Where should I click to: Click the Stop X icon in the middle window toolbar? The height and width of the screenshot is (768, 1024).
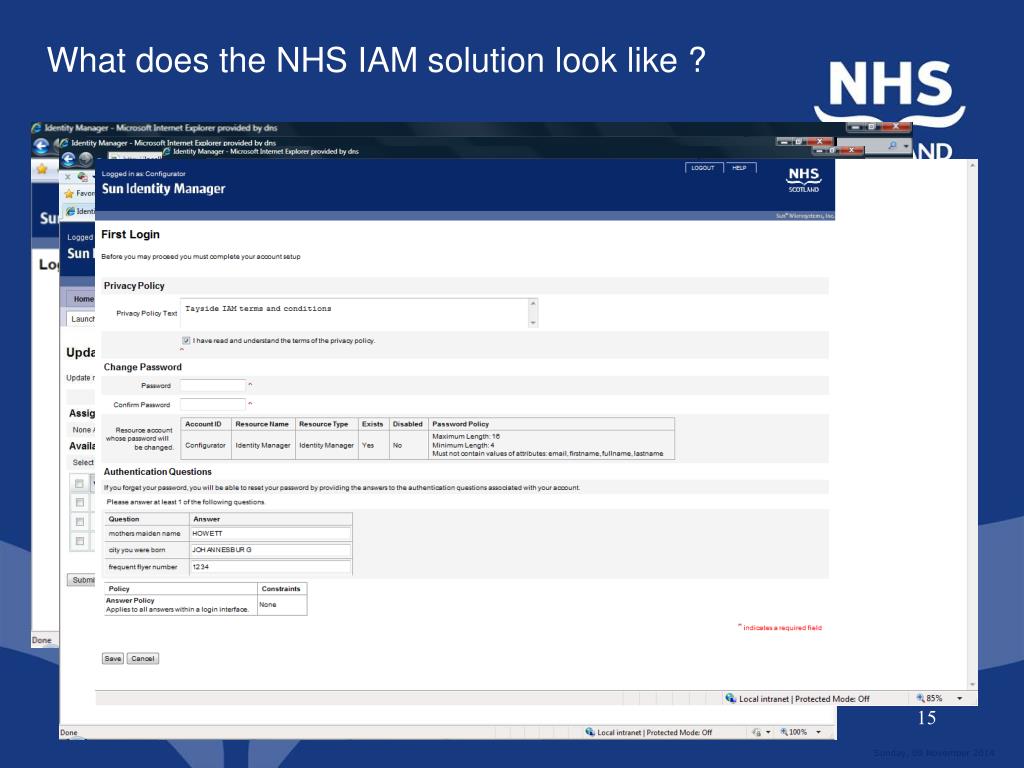coord(67,176)
